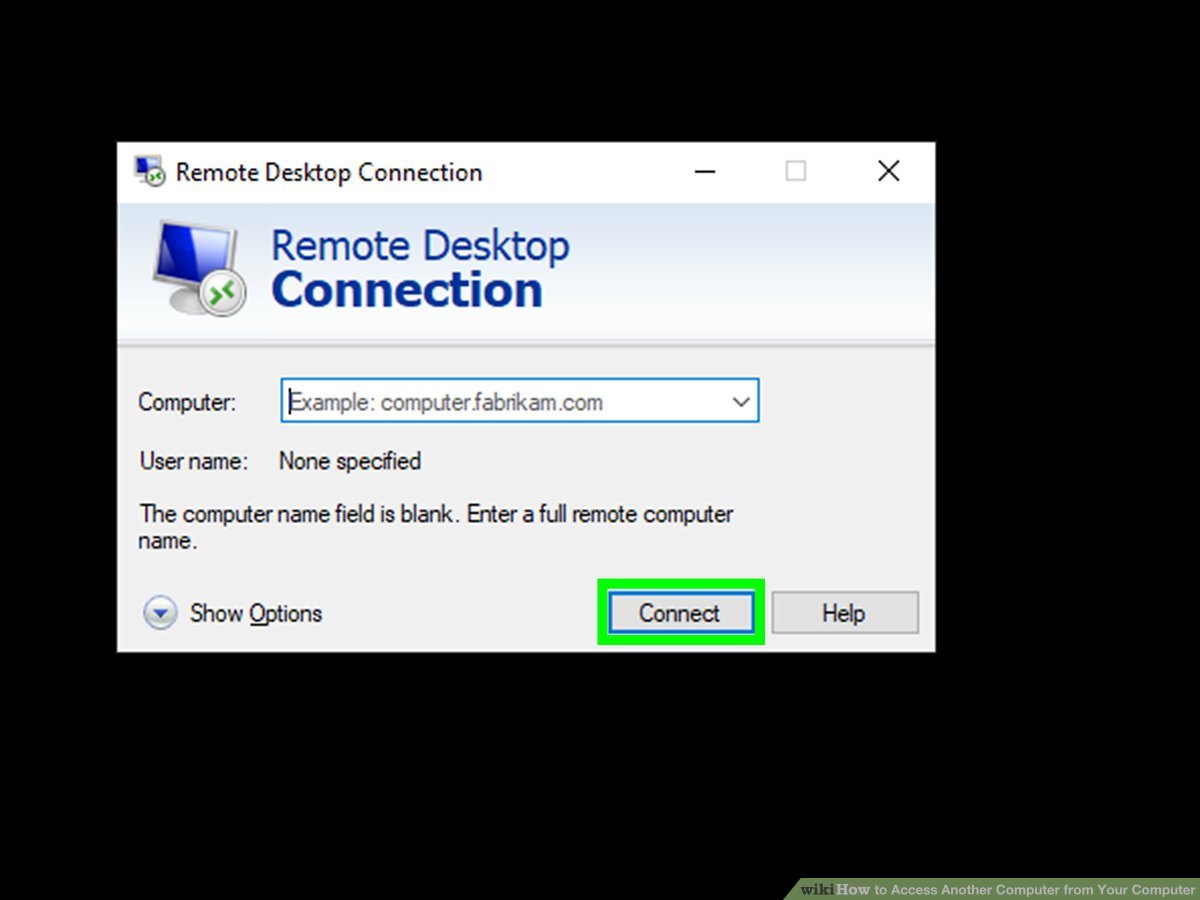Click the Connect button
The image size is (1200, 900).
[x=681, y=613]
